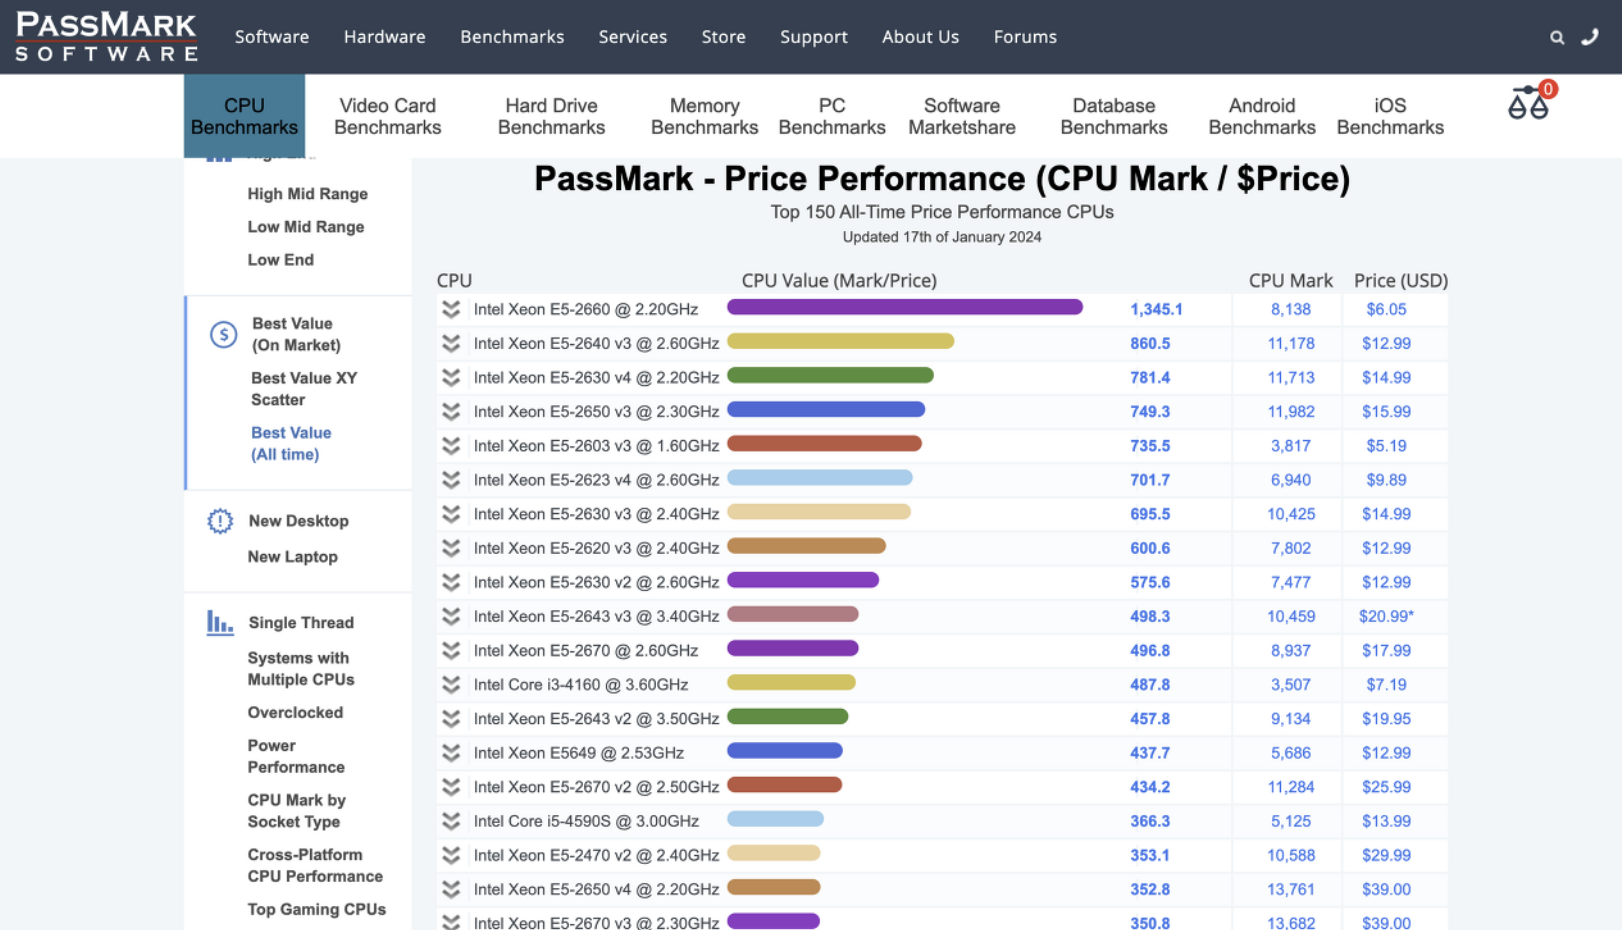Expand the Xeon E5-2603 v3 row chevron

(451, 445)
